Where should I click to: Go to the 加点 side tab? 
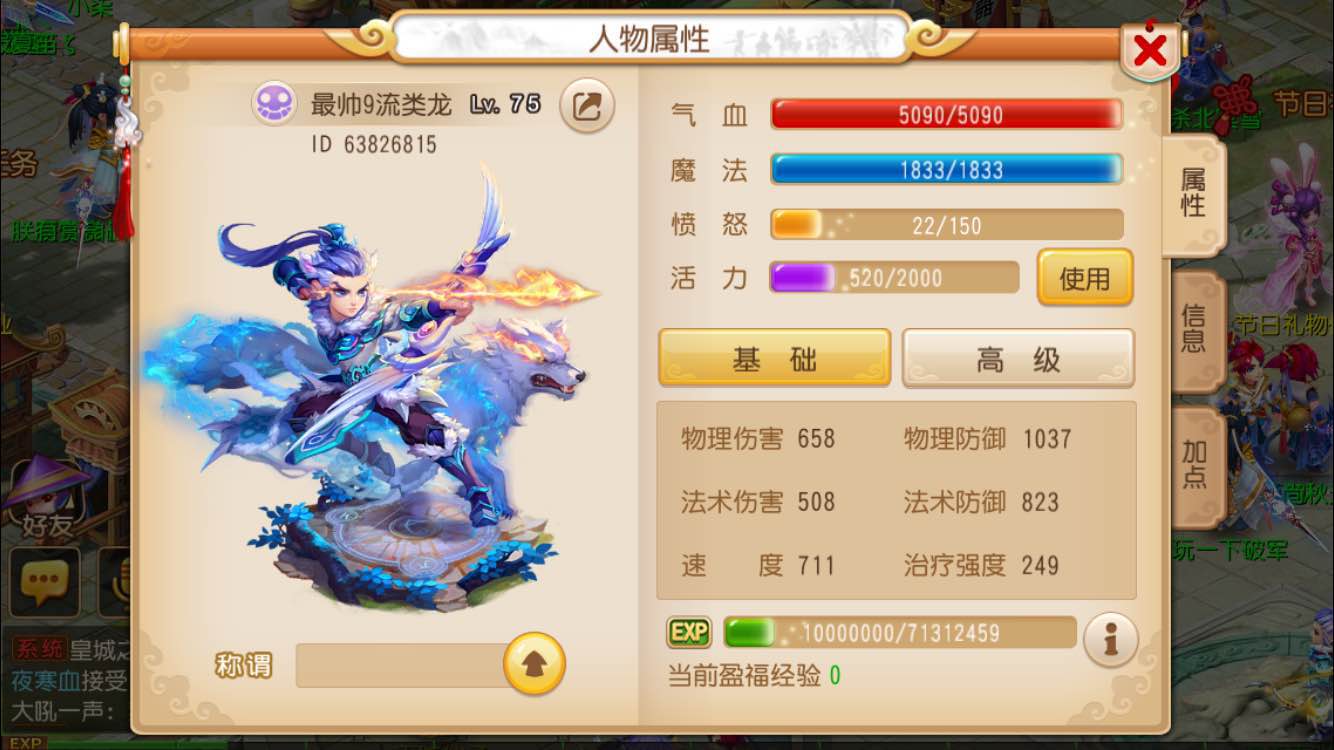pyautogui.click(x=1195, y=466)
